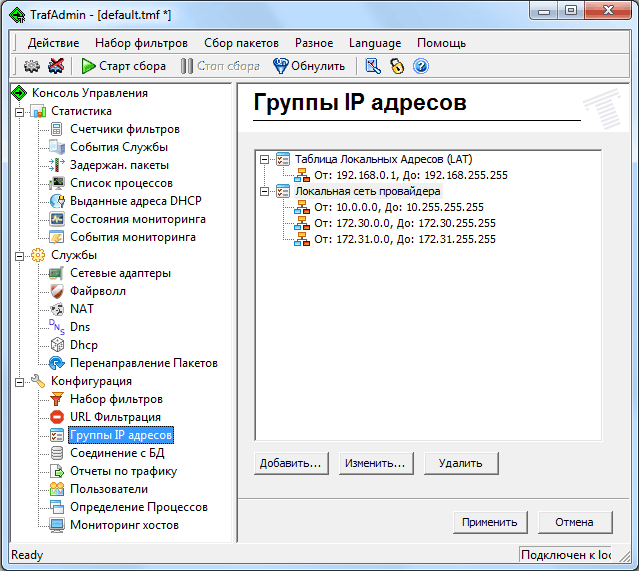Click the Удалить button
639x571 pixels.
tap(461, 463)
